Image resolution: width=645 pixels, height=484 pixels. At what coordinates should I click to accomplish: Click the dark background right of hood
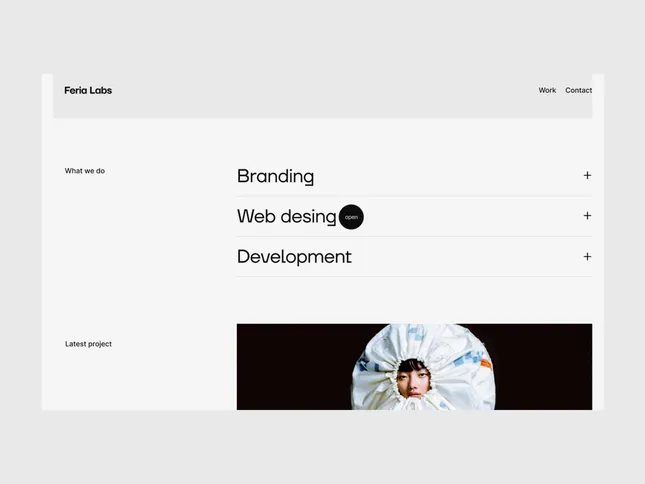coord(545,366)
